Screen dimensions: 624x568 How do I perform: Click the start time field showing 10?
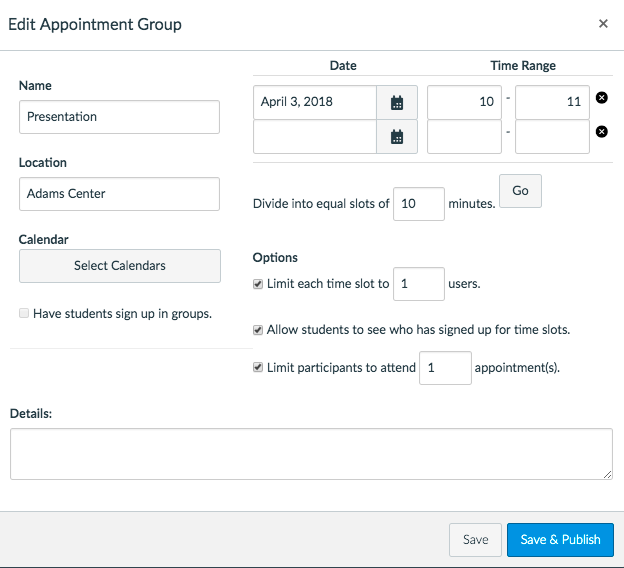464,102
